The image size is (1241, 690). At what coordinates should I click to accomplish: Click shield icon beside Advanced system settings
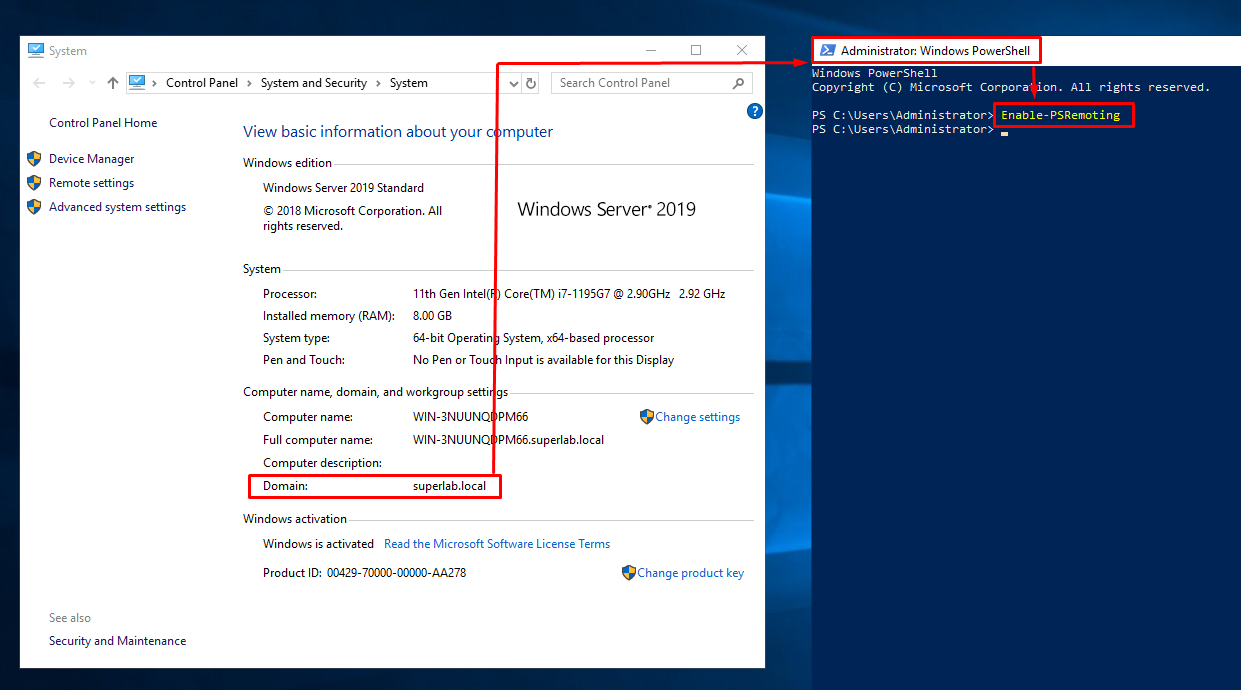[x=34, y=207]
